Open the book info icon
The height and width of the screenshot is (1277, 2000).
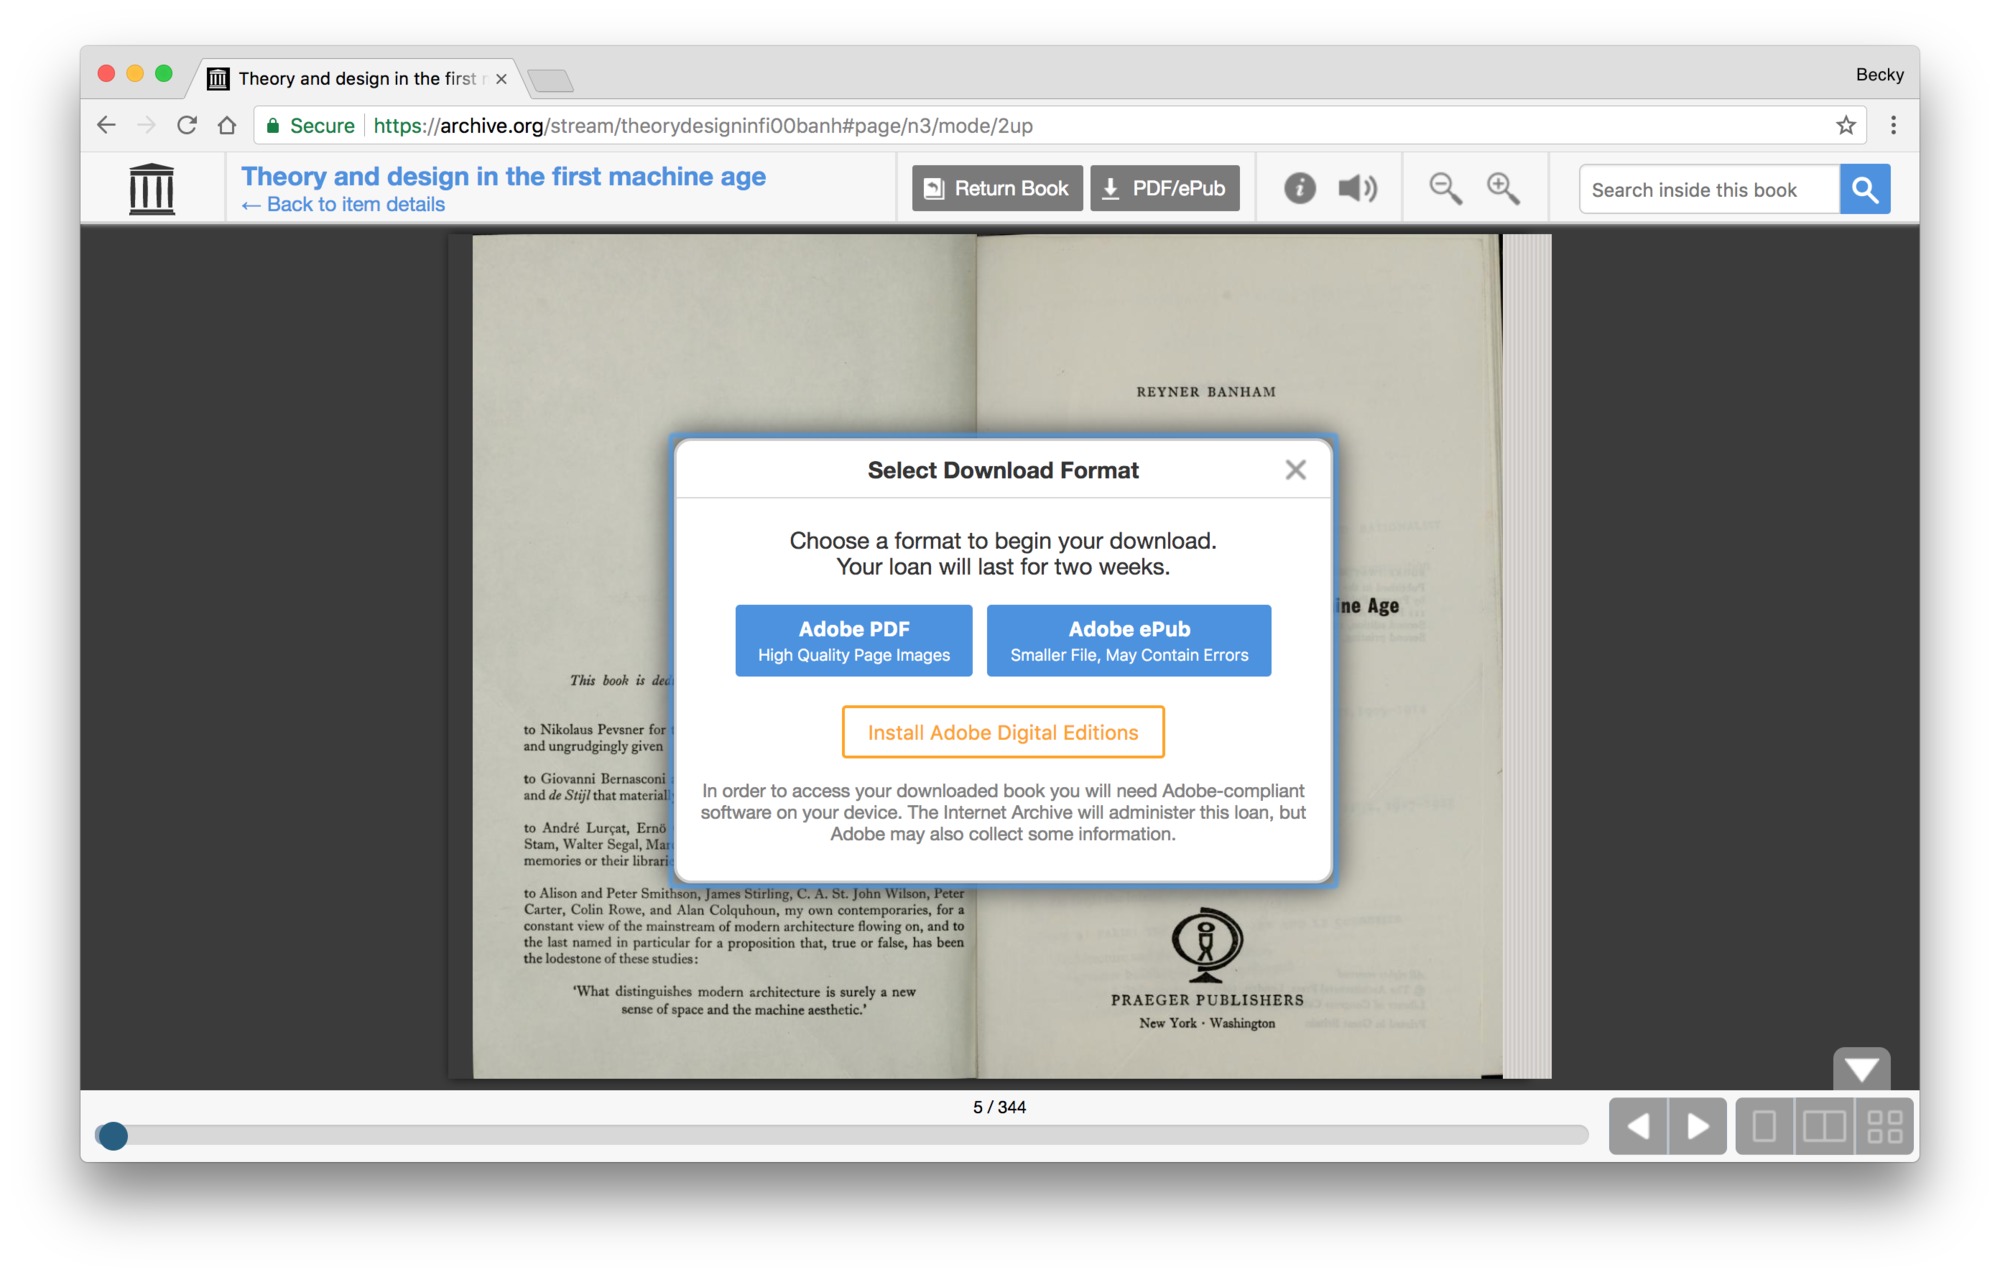point(1299,188)
